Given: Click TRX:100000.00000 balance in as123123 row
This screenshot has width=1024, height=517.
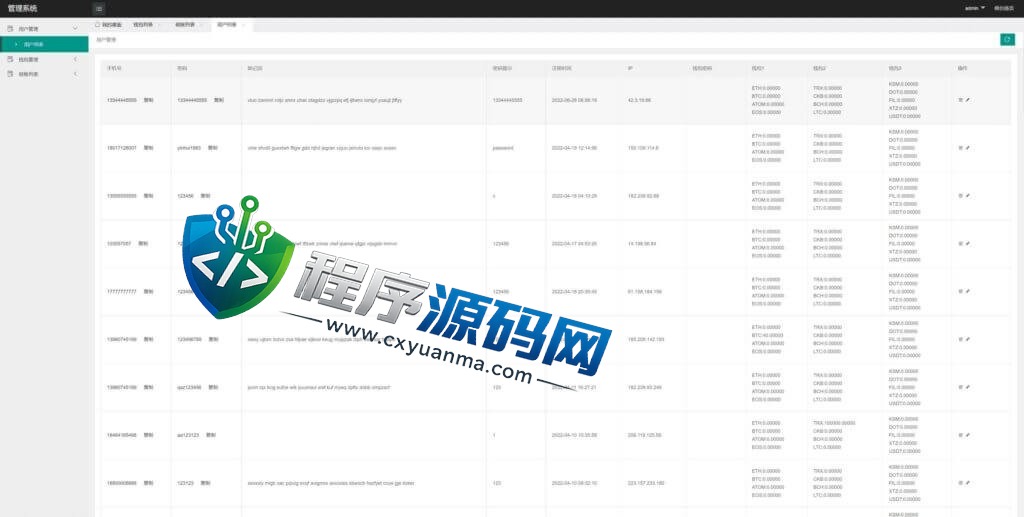Looking at the screenshot, I should (x=834, y=423).
